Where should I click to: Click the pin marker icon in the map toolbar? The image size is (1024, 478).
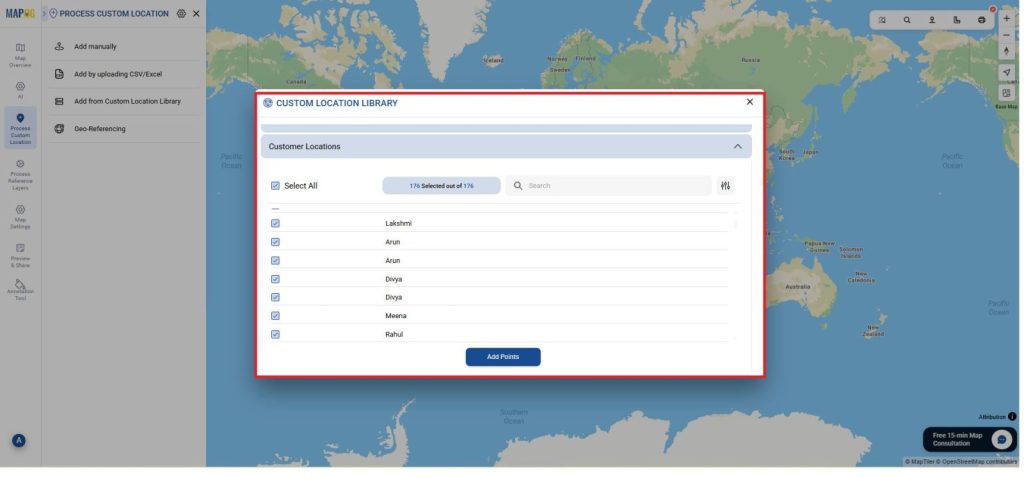[932, 20]
